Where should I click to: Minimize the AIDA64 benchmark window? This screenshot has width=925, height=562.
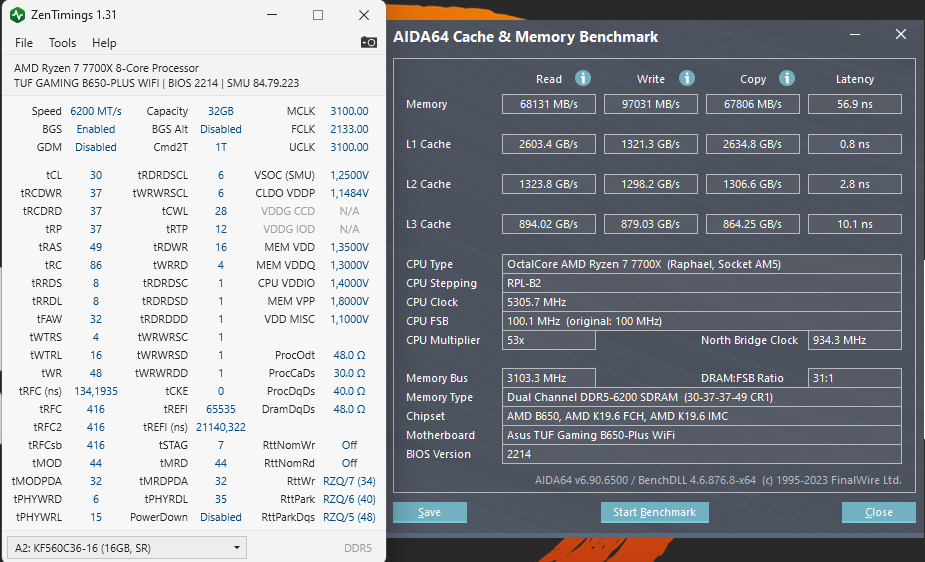tap(855, 35)
